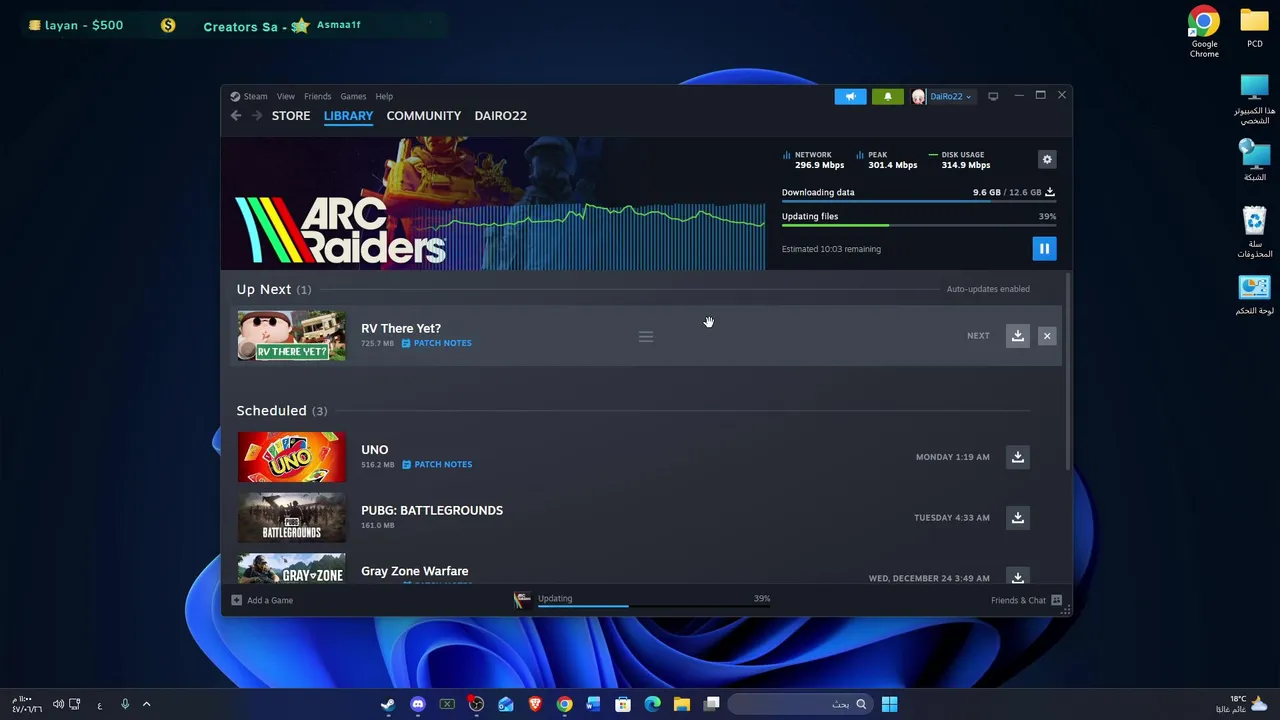1280x720 pixels.
Task: Open the Control Panel desktop icon
Action: pyautogui.click(x=1254, y=295)
